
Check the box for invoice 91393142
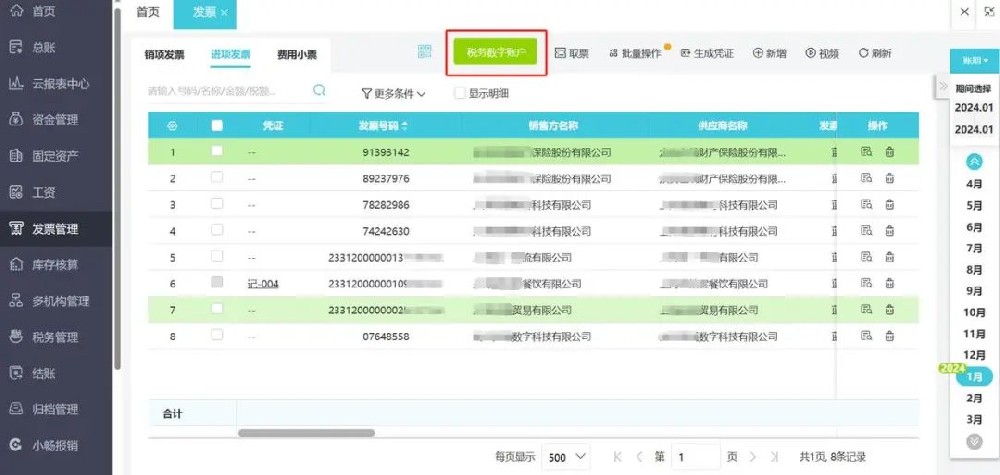point(217,151)
